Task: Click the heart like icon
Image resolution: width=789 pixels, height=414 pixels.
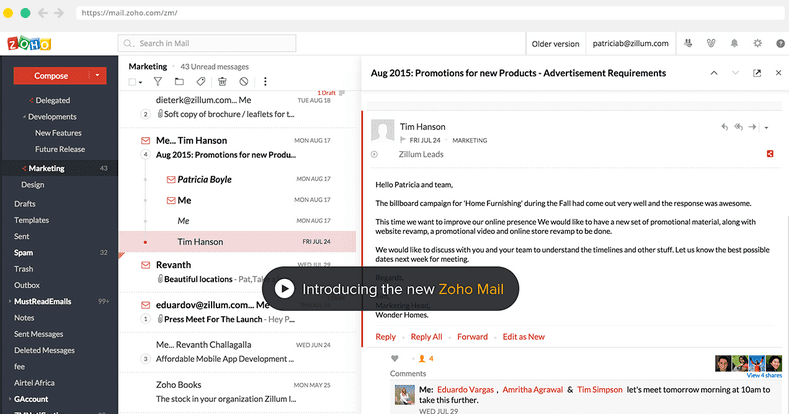Action: (x=394, y=359)
